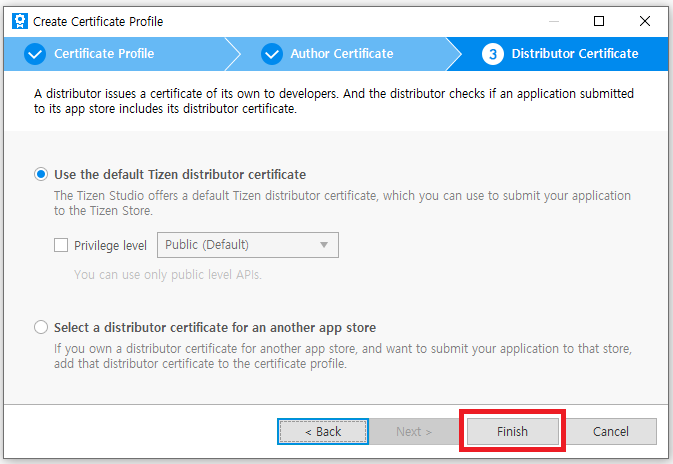
Task: Click the Create Certificate Profile app icon
Action: [x=20, y=21]
